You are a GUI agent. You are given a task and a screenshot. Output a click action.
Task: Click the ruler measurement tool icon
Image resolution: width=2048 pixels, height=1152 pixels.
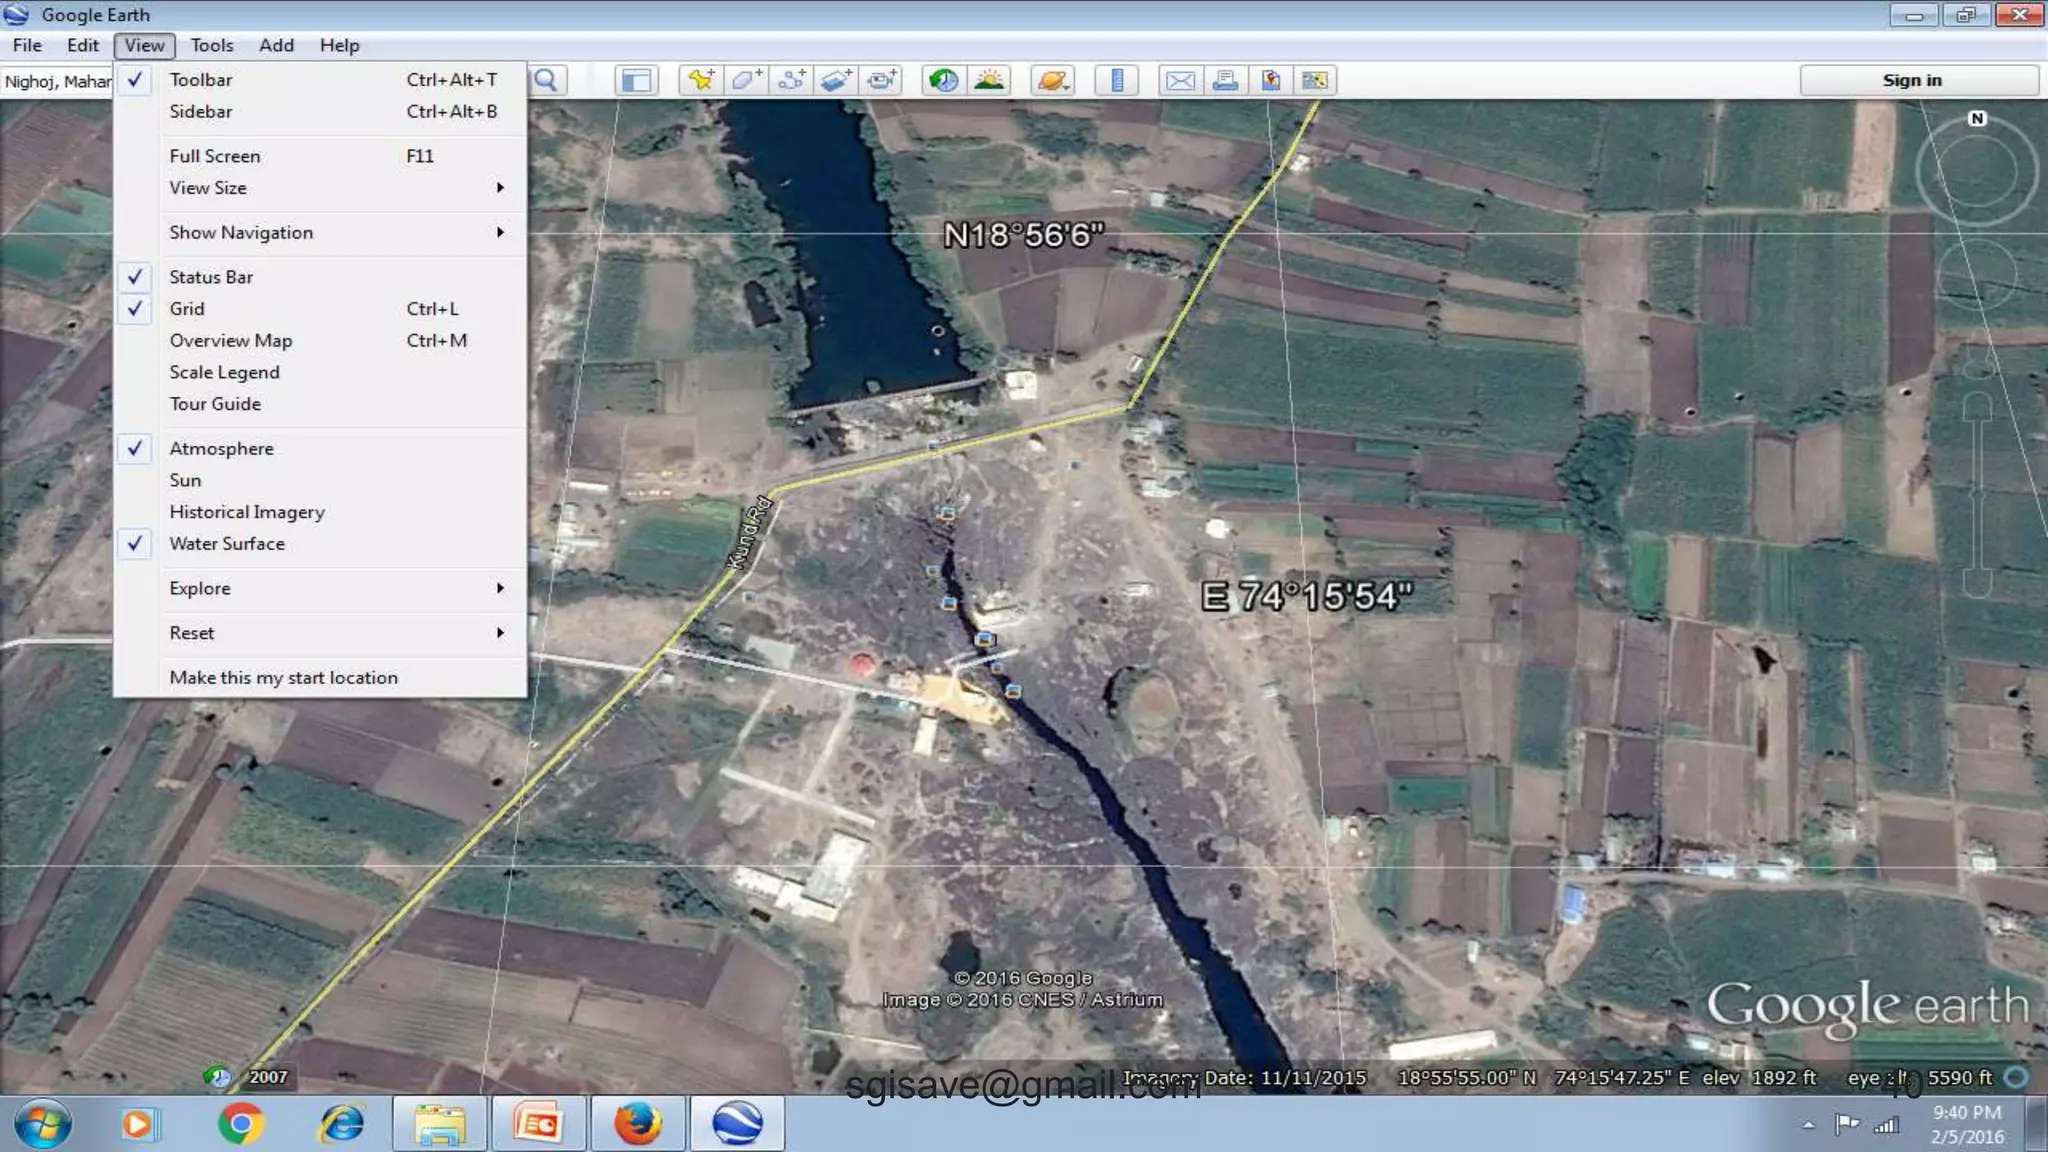pos(1117,80)
